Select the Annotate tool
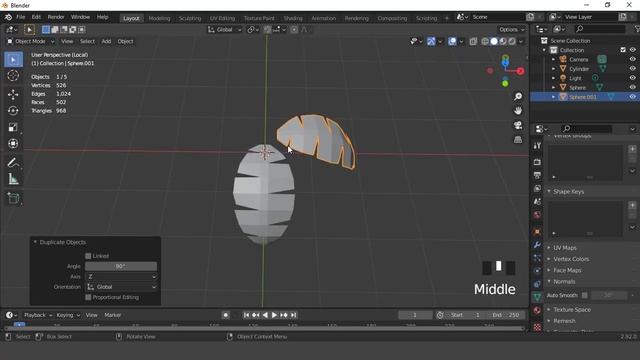Viewport: 640px width, 360px height. [x=13, y=162]
